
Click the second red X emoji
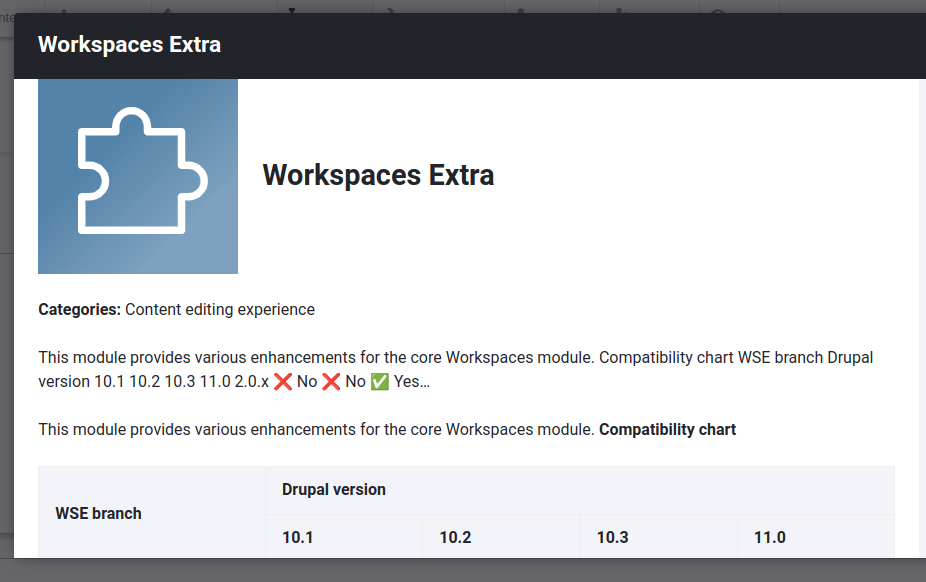point(332,382)
